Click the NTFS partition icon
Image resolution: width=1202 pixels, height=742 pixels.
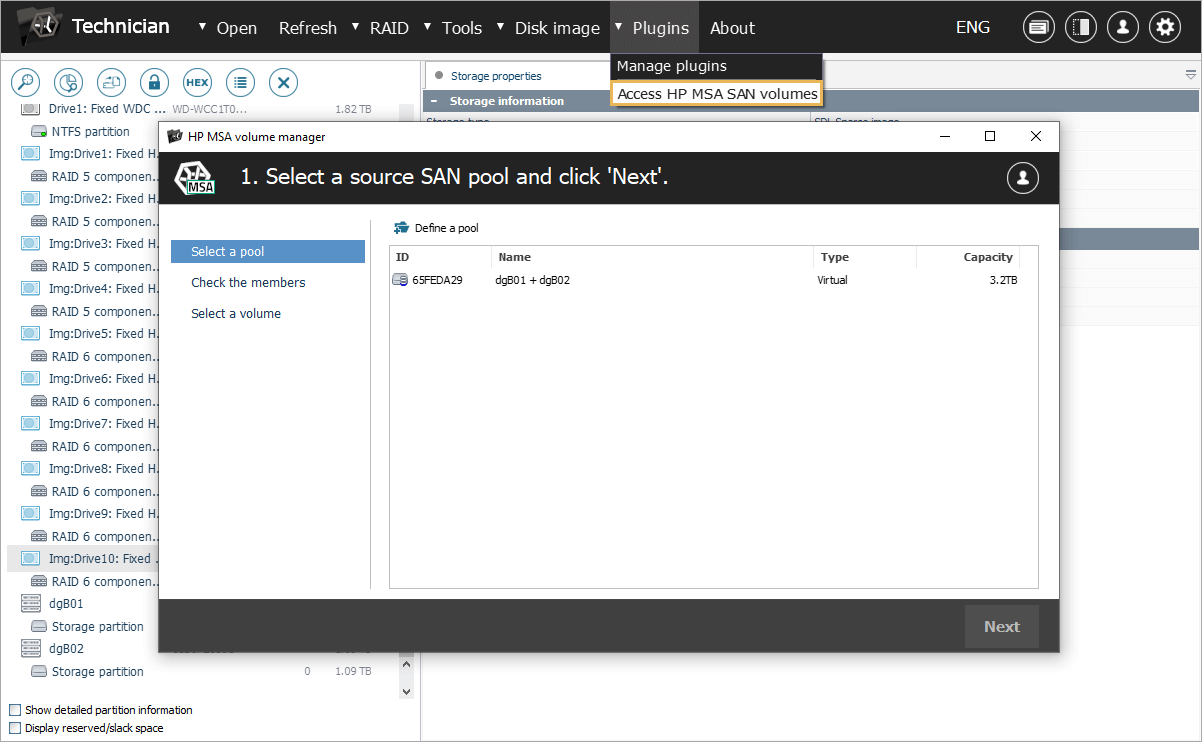39,131
